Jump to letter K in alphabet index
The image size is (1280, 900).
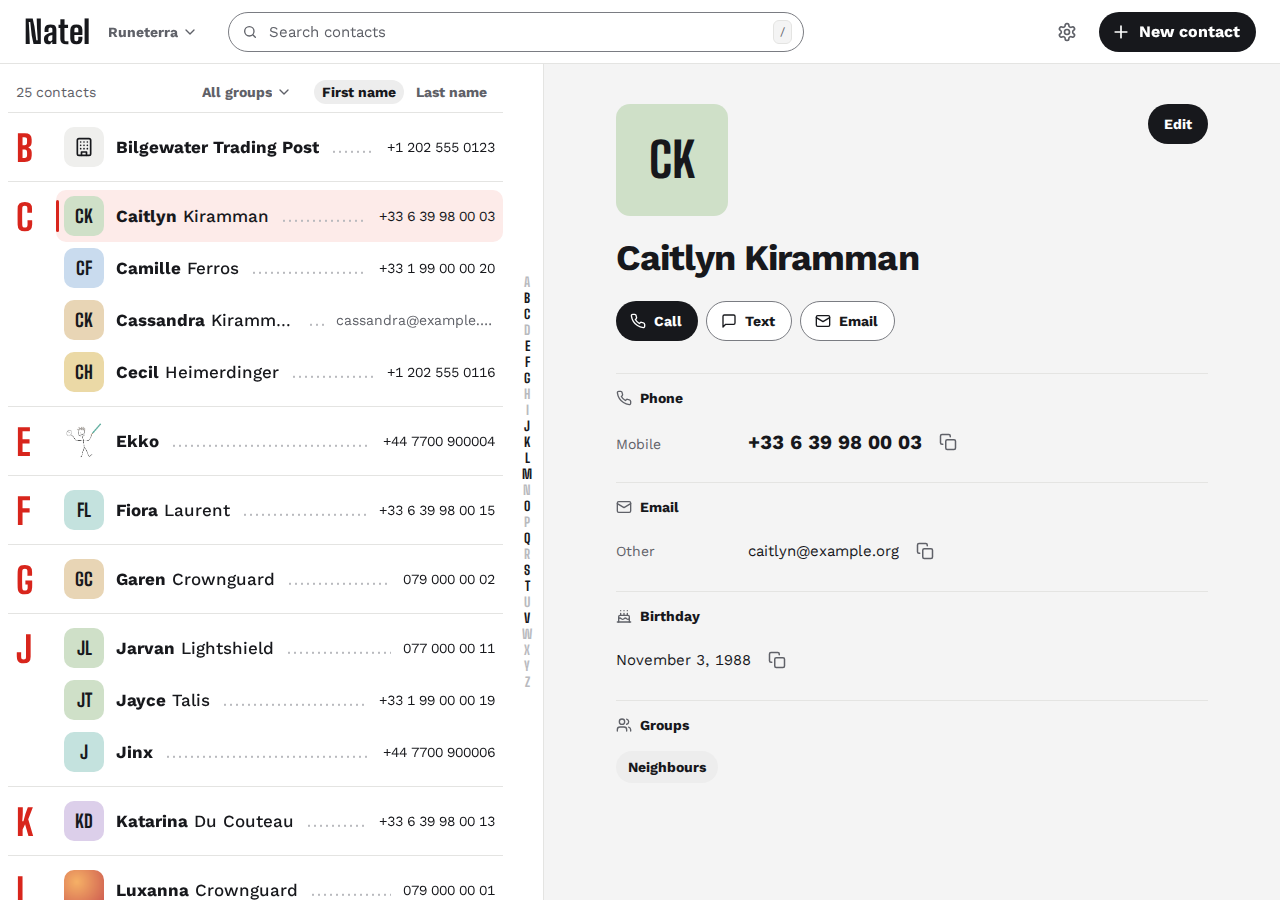pos(527,442)
